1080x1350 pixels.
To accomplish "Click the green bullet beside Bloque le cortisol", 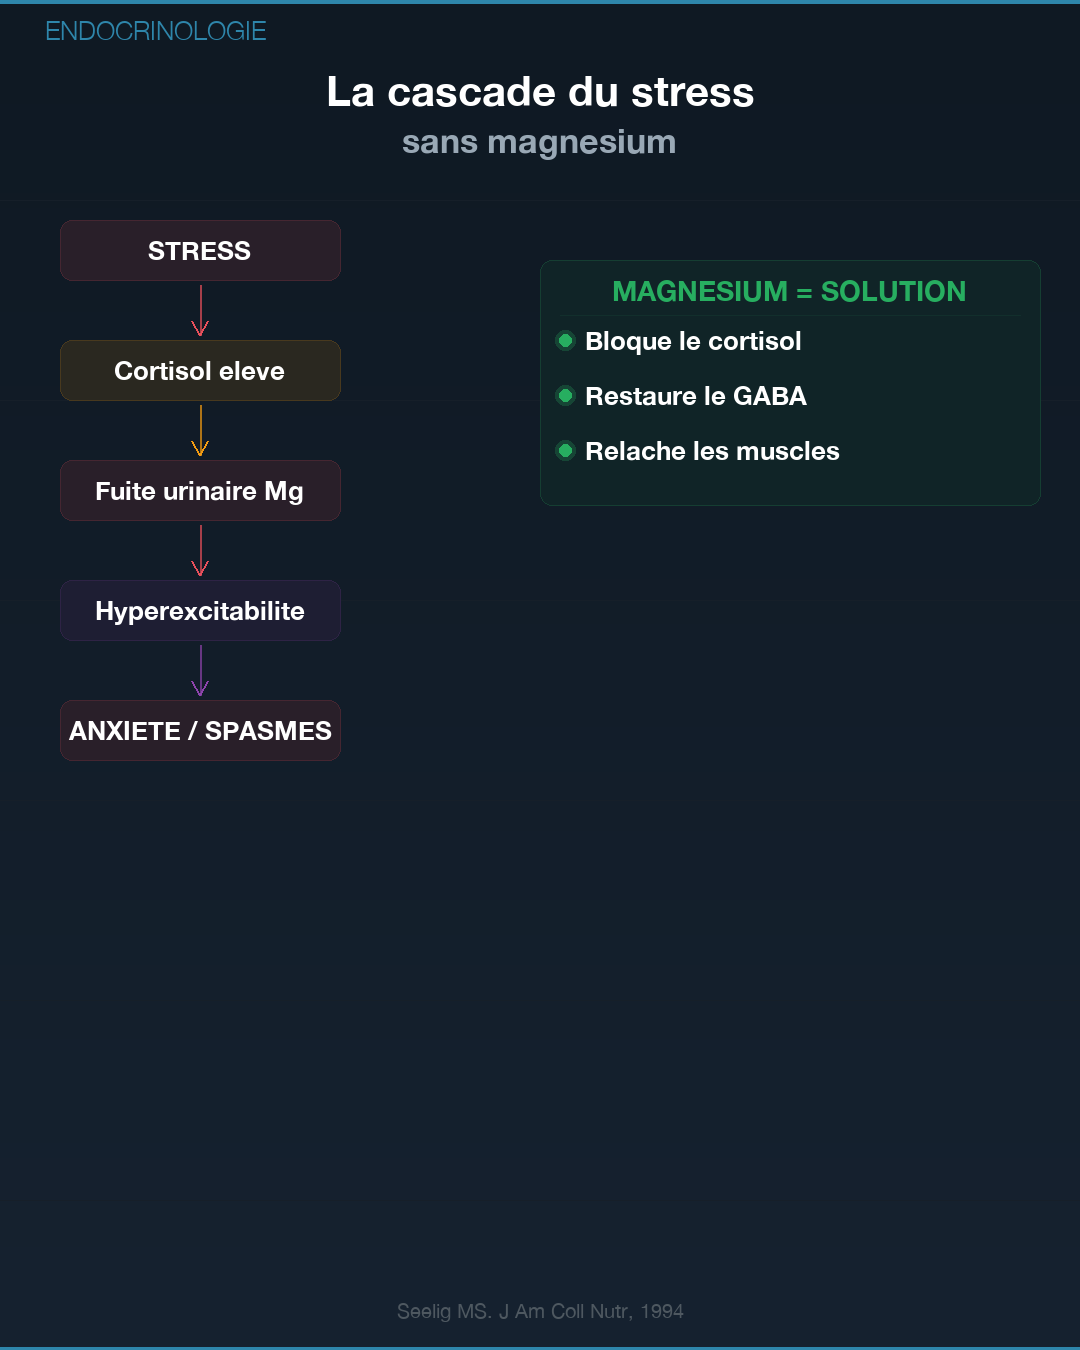I will point(565,341).
